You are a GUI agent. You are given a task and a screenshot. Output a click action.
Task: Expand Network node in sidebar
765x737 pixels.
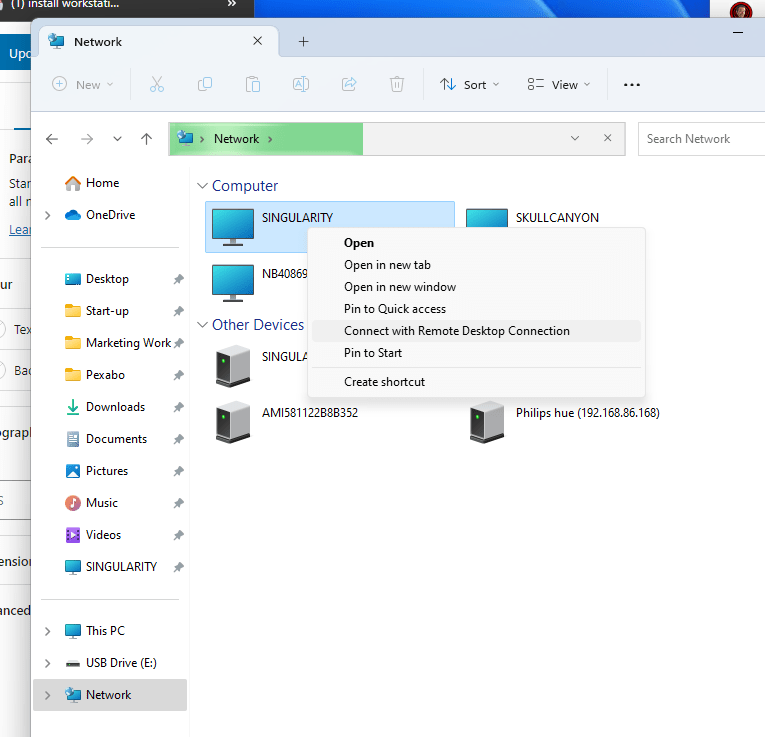coord(47,695)
